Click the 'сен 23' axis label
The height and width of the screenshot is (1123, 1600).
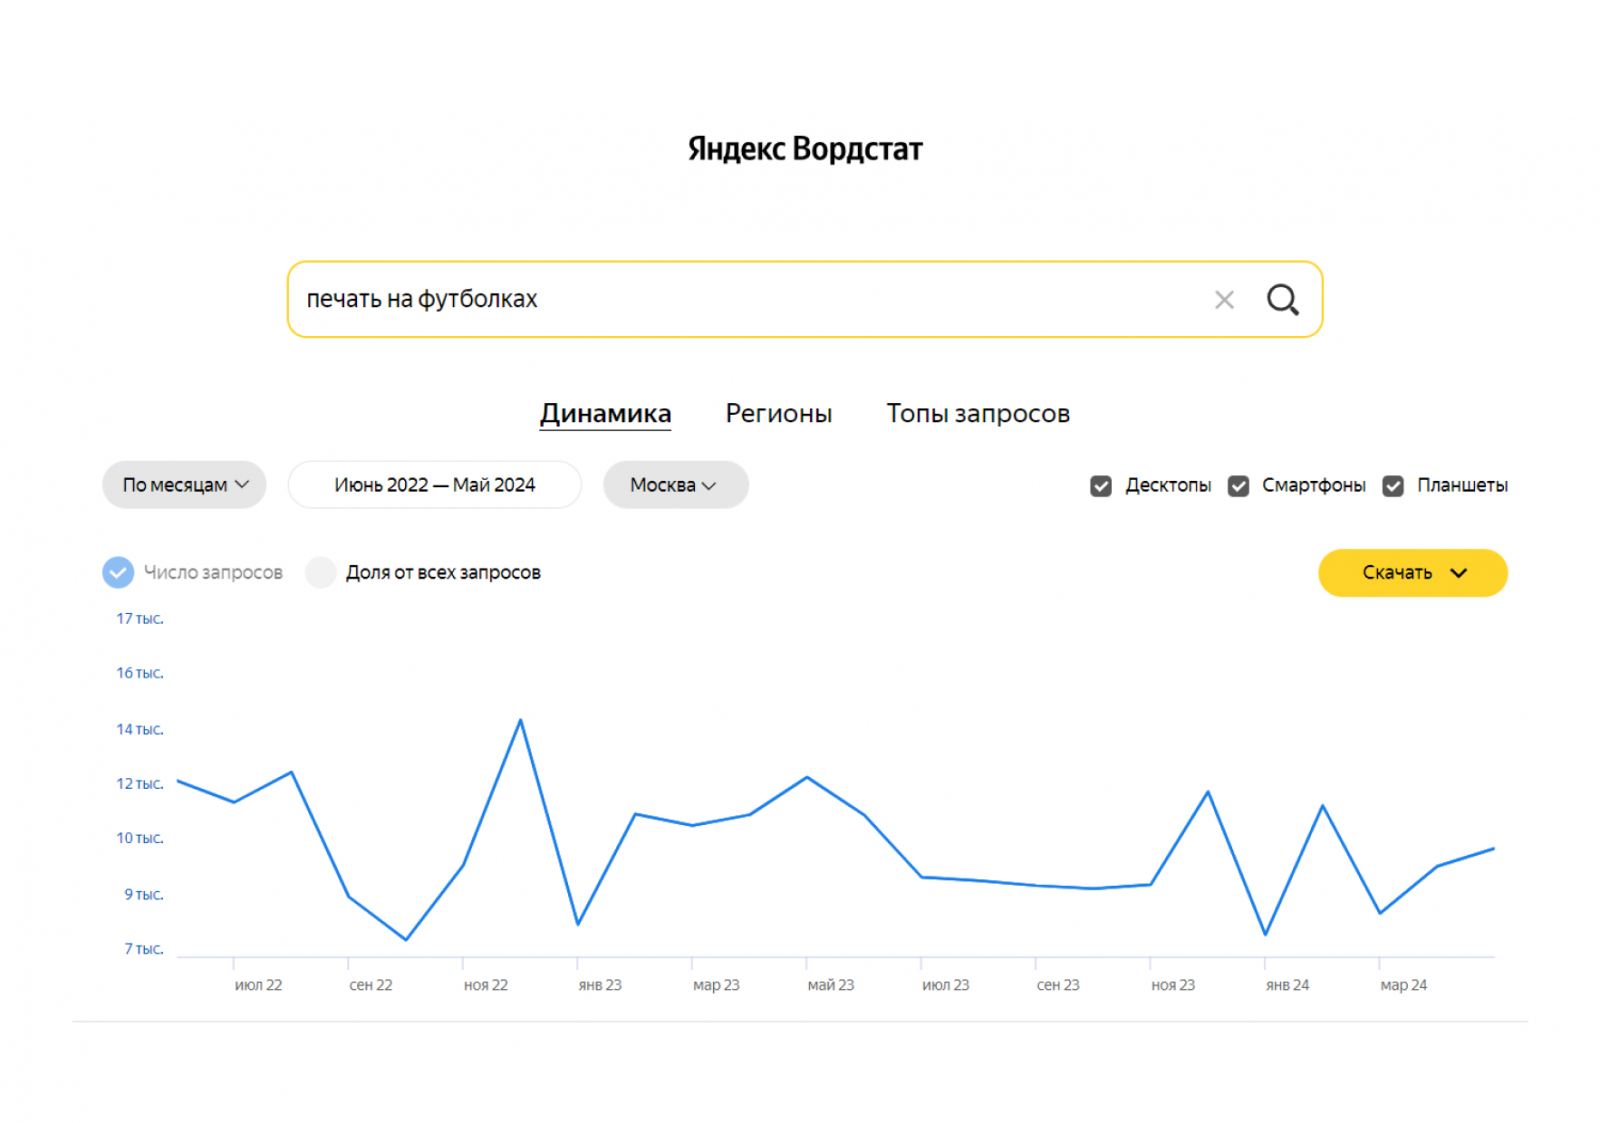tap(1058, 985)
